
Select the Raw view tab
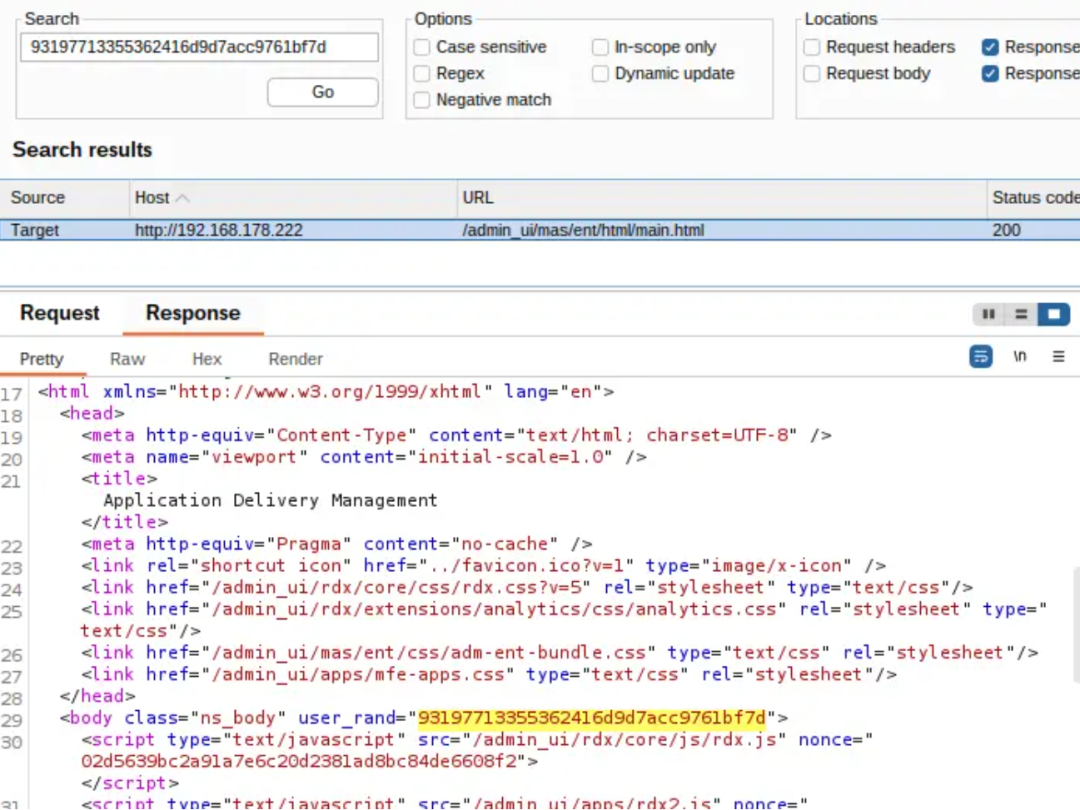point(127,359)
